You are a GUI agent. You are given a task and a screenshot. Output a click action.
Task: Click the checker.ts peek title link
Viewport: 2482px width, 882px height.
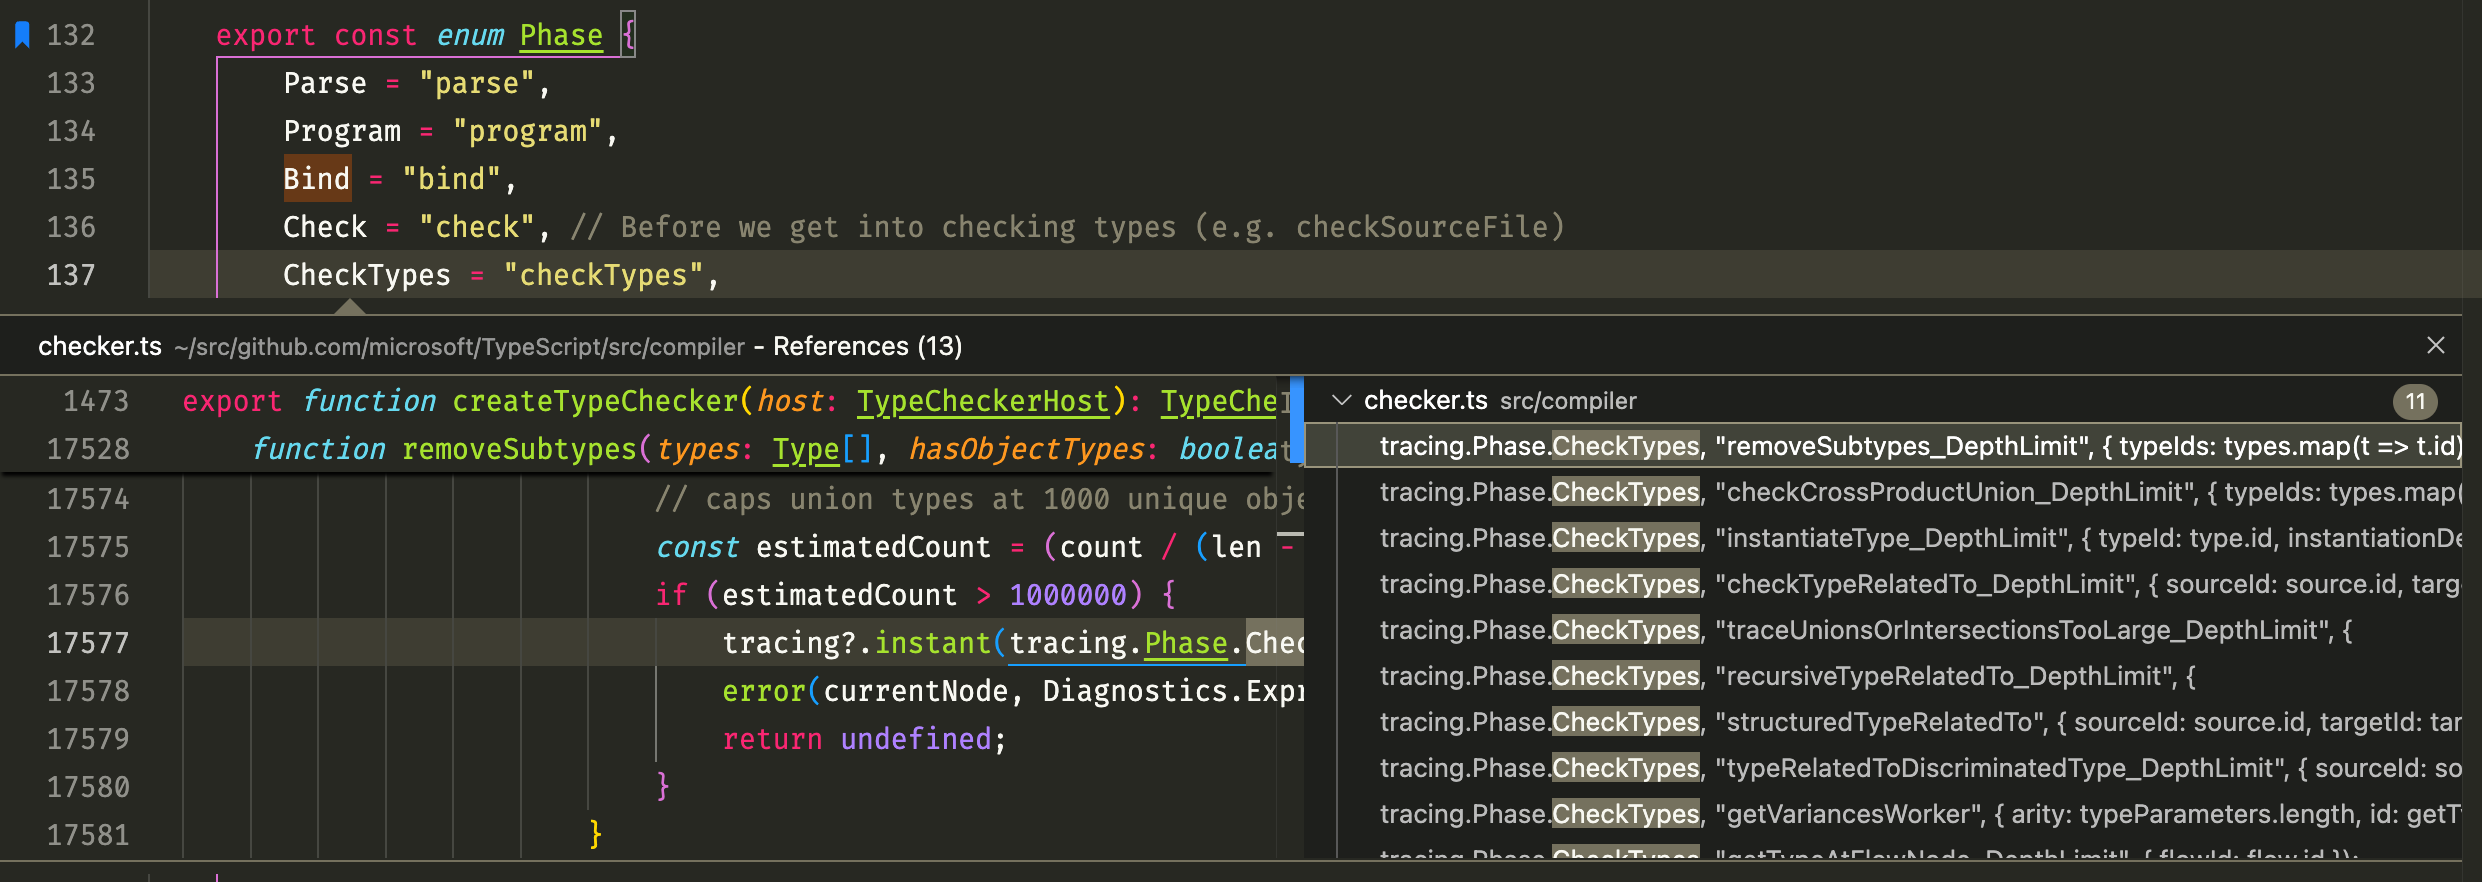pyautogui.click(x=100, y=346)
